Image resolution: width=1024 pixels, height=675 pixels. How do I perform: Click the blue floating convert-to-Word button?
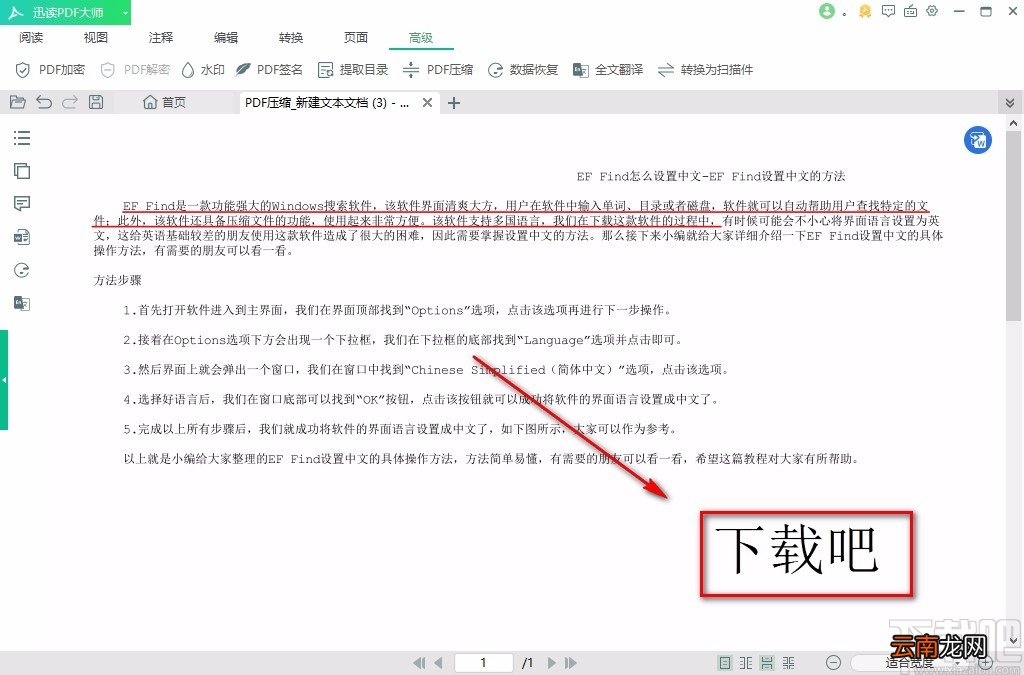(978, 140)
